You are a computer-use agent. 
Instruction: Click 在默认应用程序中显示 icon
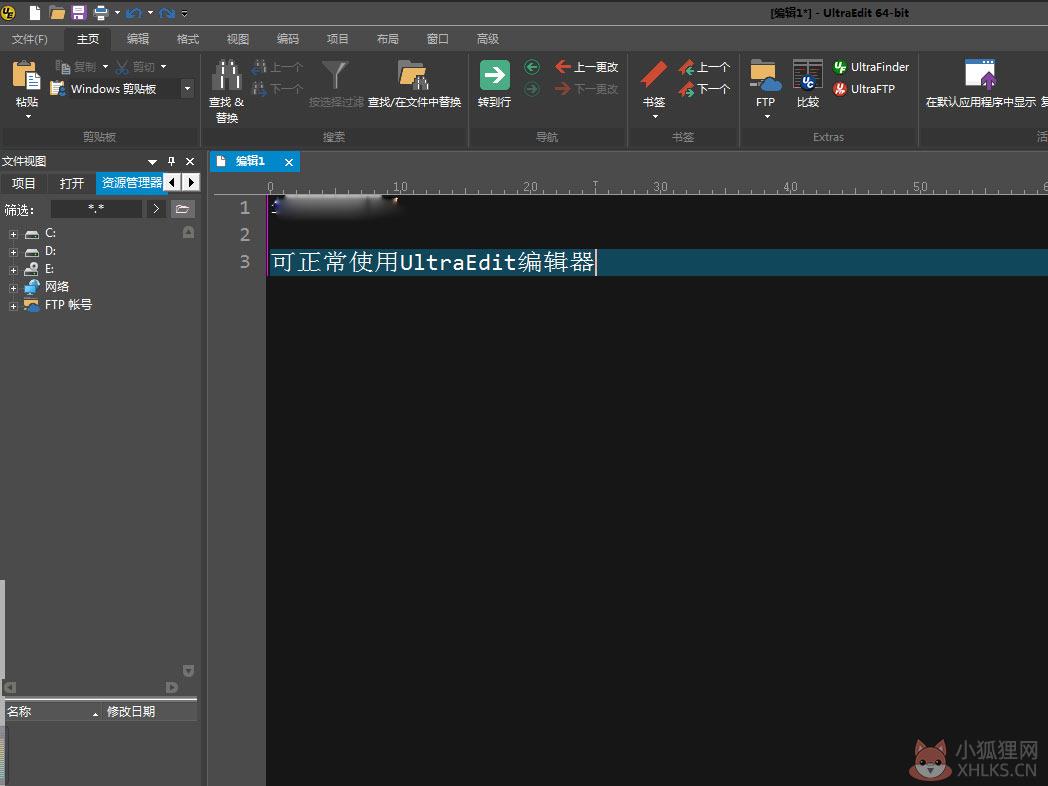click(980, 74)
